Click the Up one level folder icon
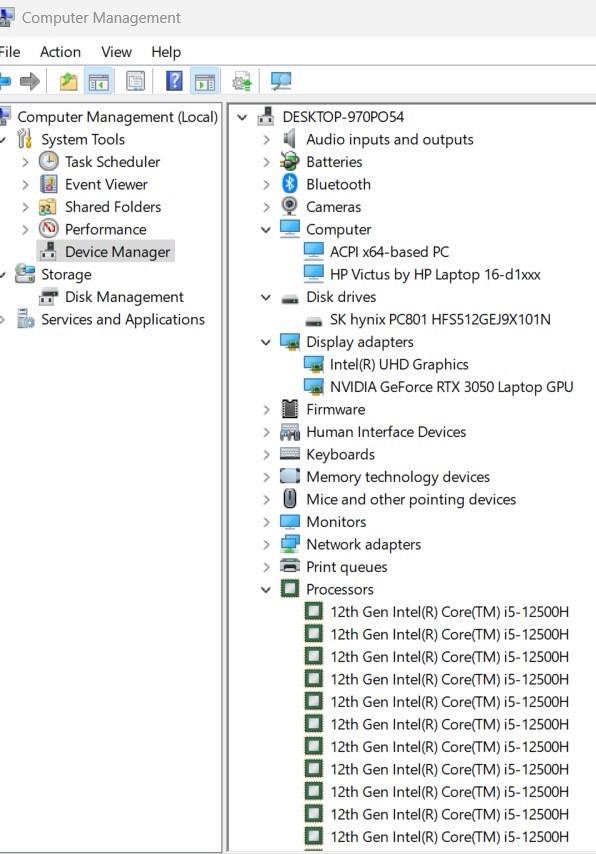596x854 pixels. tap(68, 80)
